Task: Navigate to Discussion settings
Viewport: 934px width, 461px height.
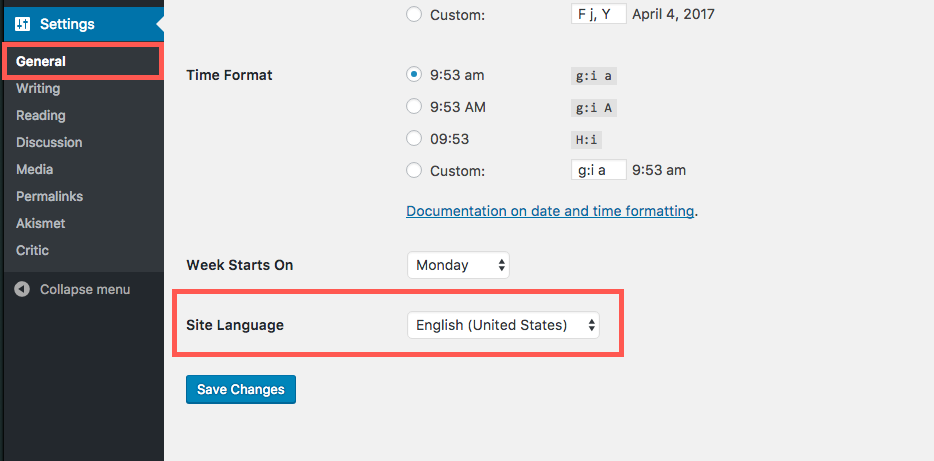Action: 49,142
